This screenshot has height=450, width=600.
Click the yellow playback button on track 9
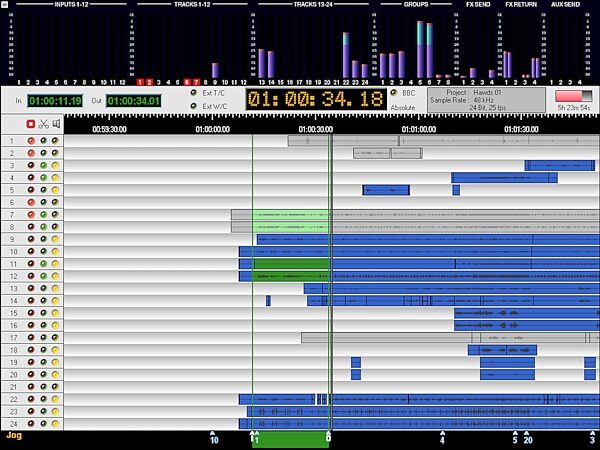(55, 239)
